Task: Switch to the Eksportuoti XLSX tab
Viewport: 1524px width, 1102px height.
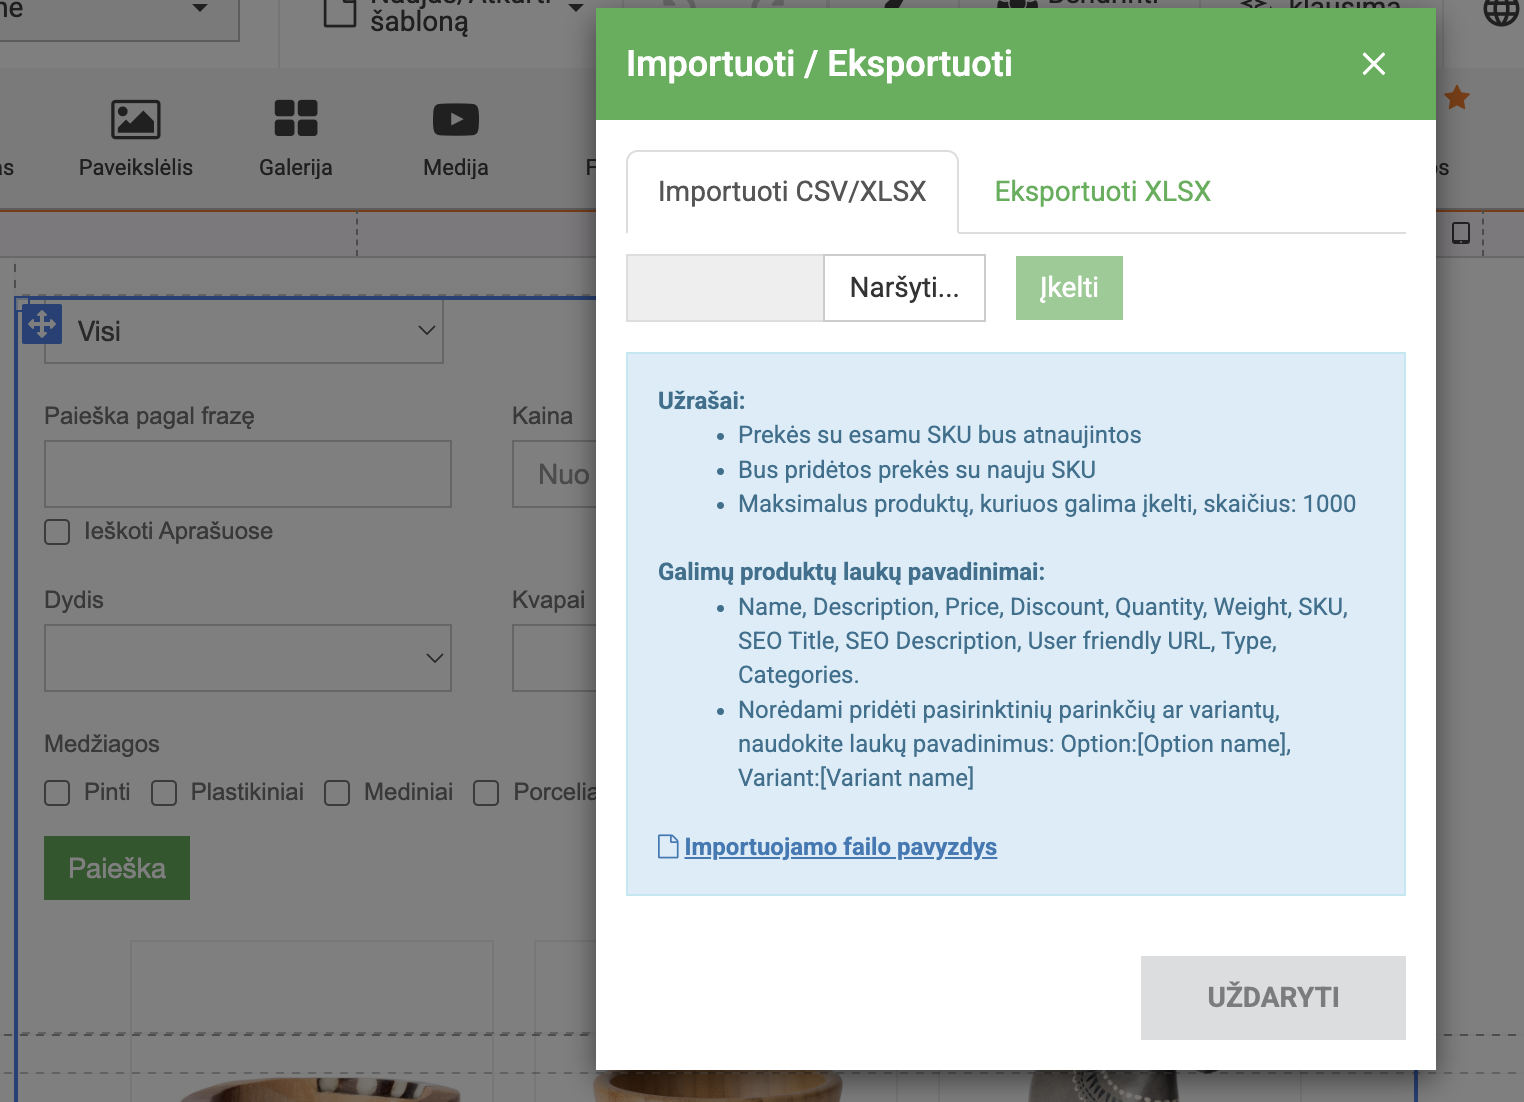Action: [1102, 191]
